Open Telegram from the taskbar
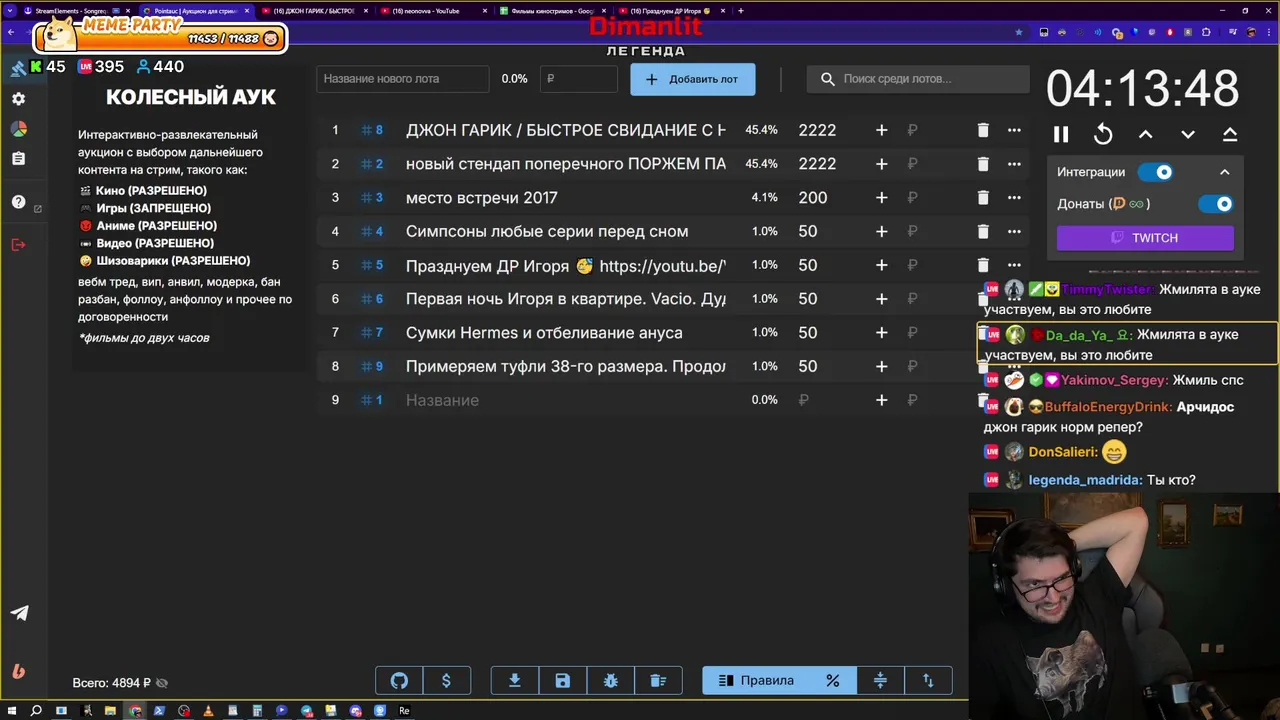 point(306,711)
